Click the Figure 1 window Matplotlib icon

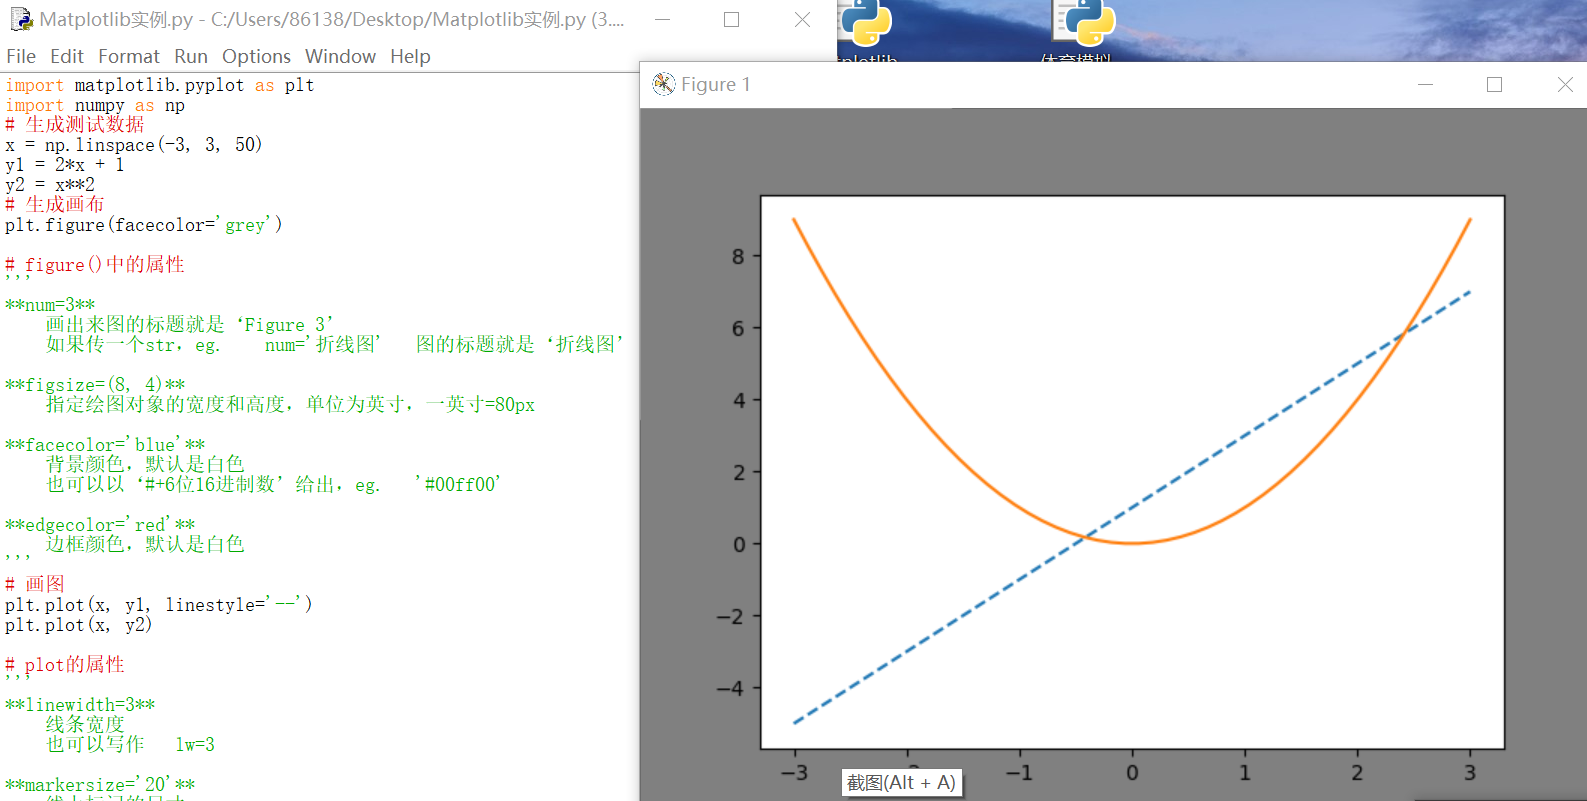tap(664, 85)
